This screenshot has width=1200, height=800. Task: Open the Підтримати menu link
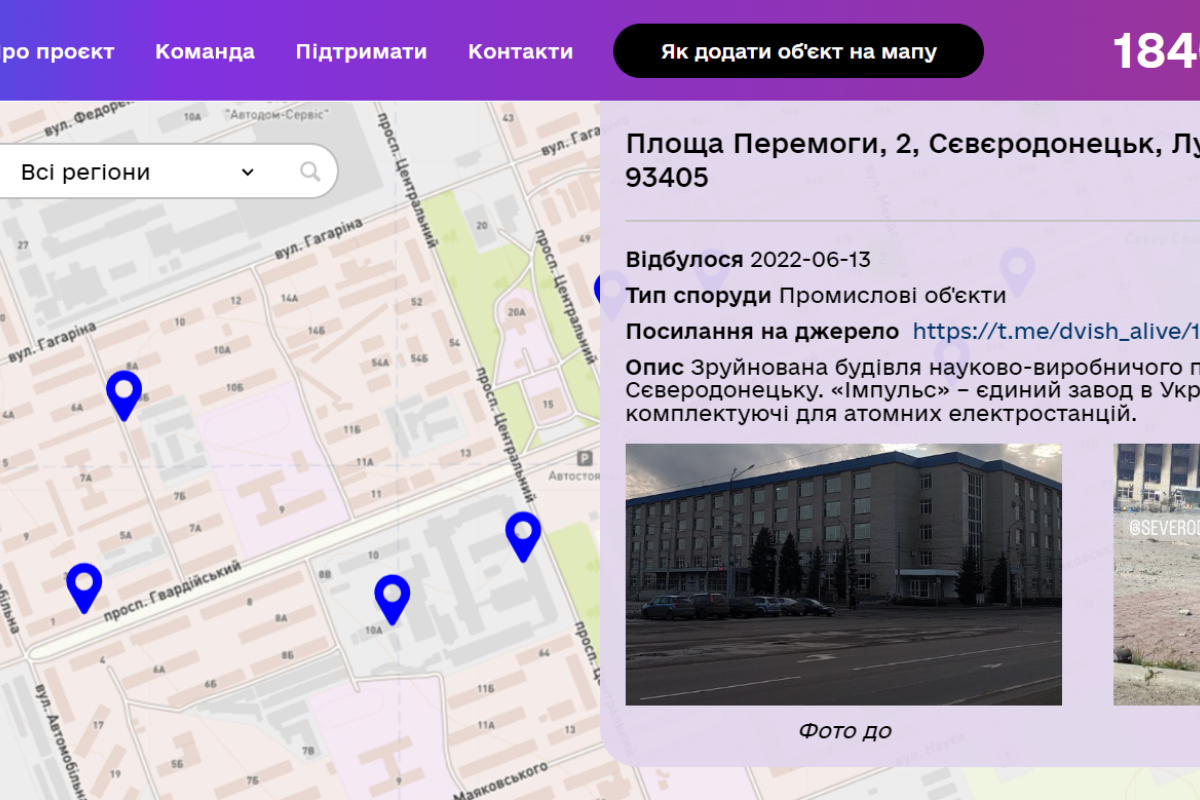point(361,51)
